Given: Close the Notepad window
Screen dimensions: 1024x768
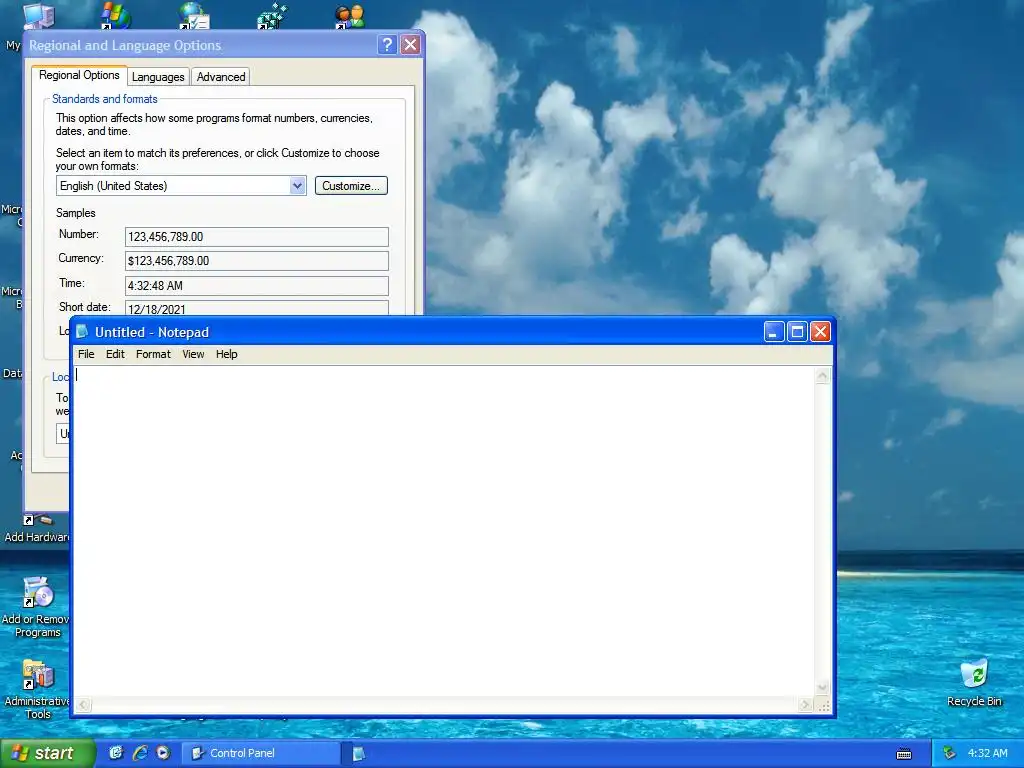Looking at the screenshot, I should [820, 332].
